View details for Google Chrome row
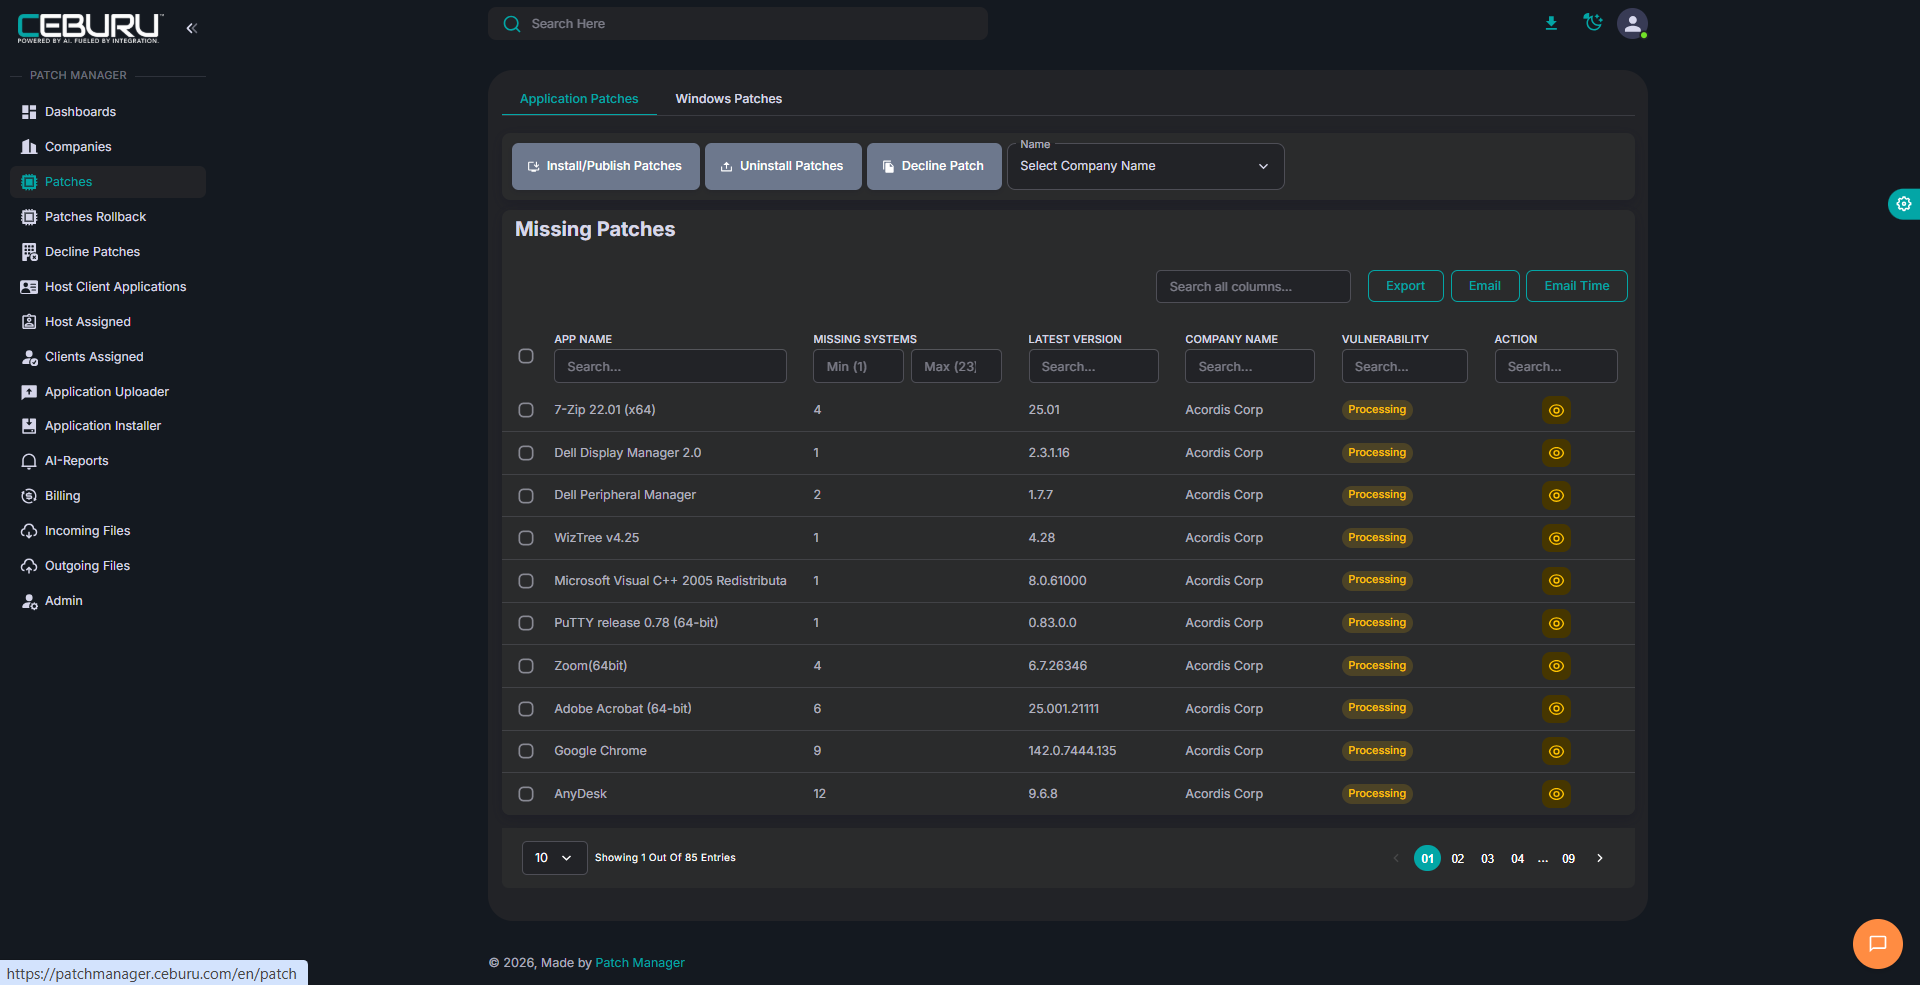Screen dimensions: 1920x985 tap(1556, 751)
